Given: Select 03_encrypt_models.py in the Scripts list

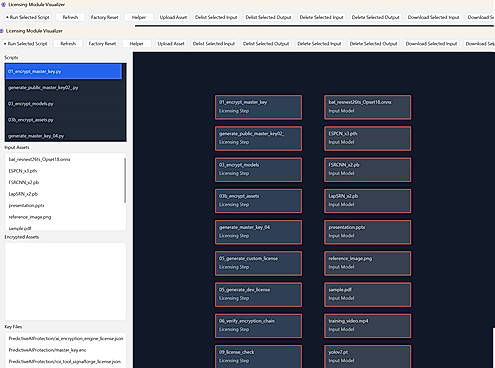Looking at the screenshot, I should pos(63,104).
